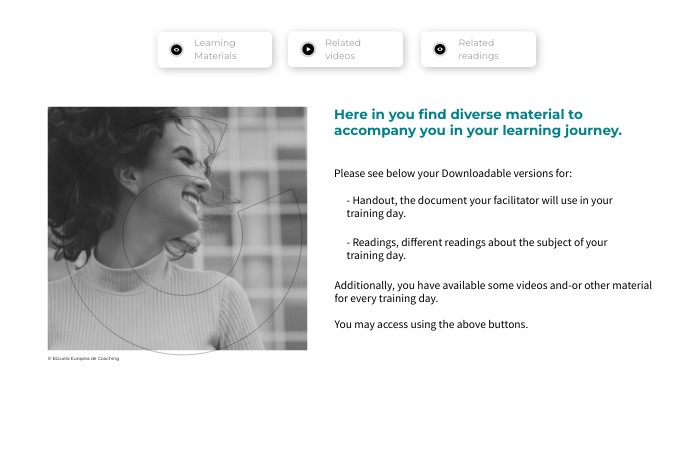Click the 'Here in you find diverse material' heading
Screen dimensions: 676x450
478,122
